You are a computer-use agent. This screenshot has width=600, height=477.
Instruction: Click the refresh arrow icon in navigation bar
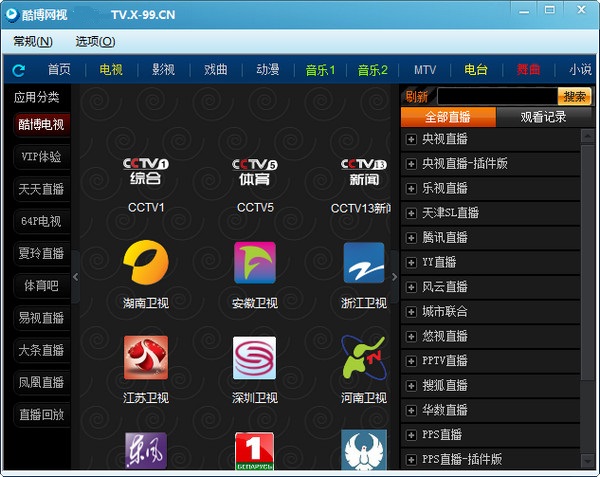point(18,70)
